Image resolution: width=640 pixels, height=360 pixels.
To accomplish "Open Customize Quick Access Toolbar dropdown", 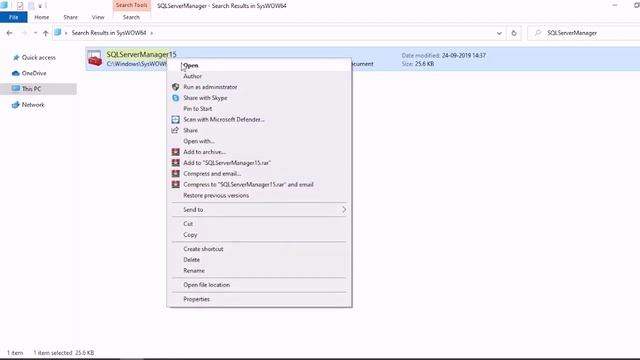I will coord(40,6).
